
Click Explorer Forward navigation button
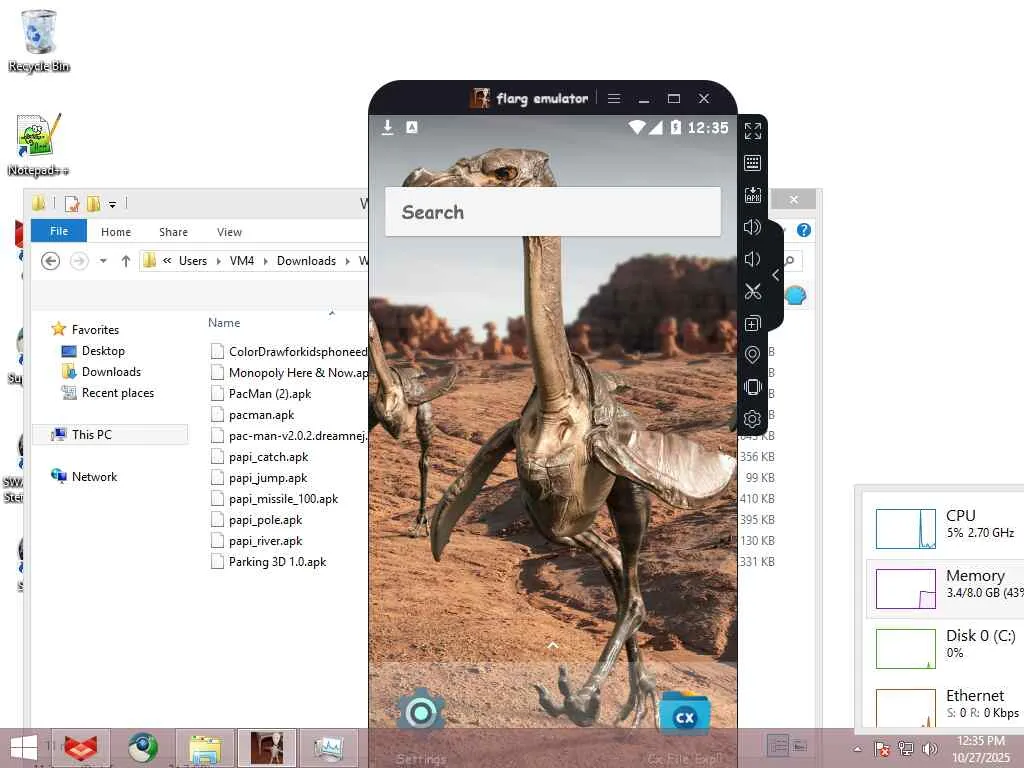coord(79,261)
